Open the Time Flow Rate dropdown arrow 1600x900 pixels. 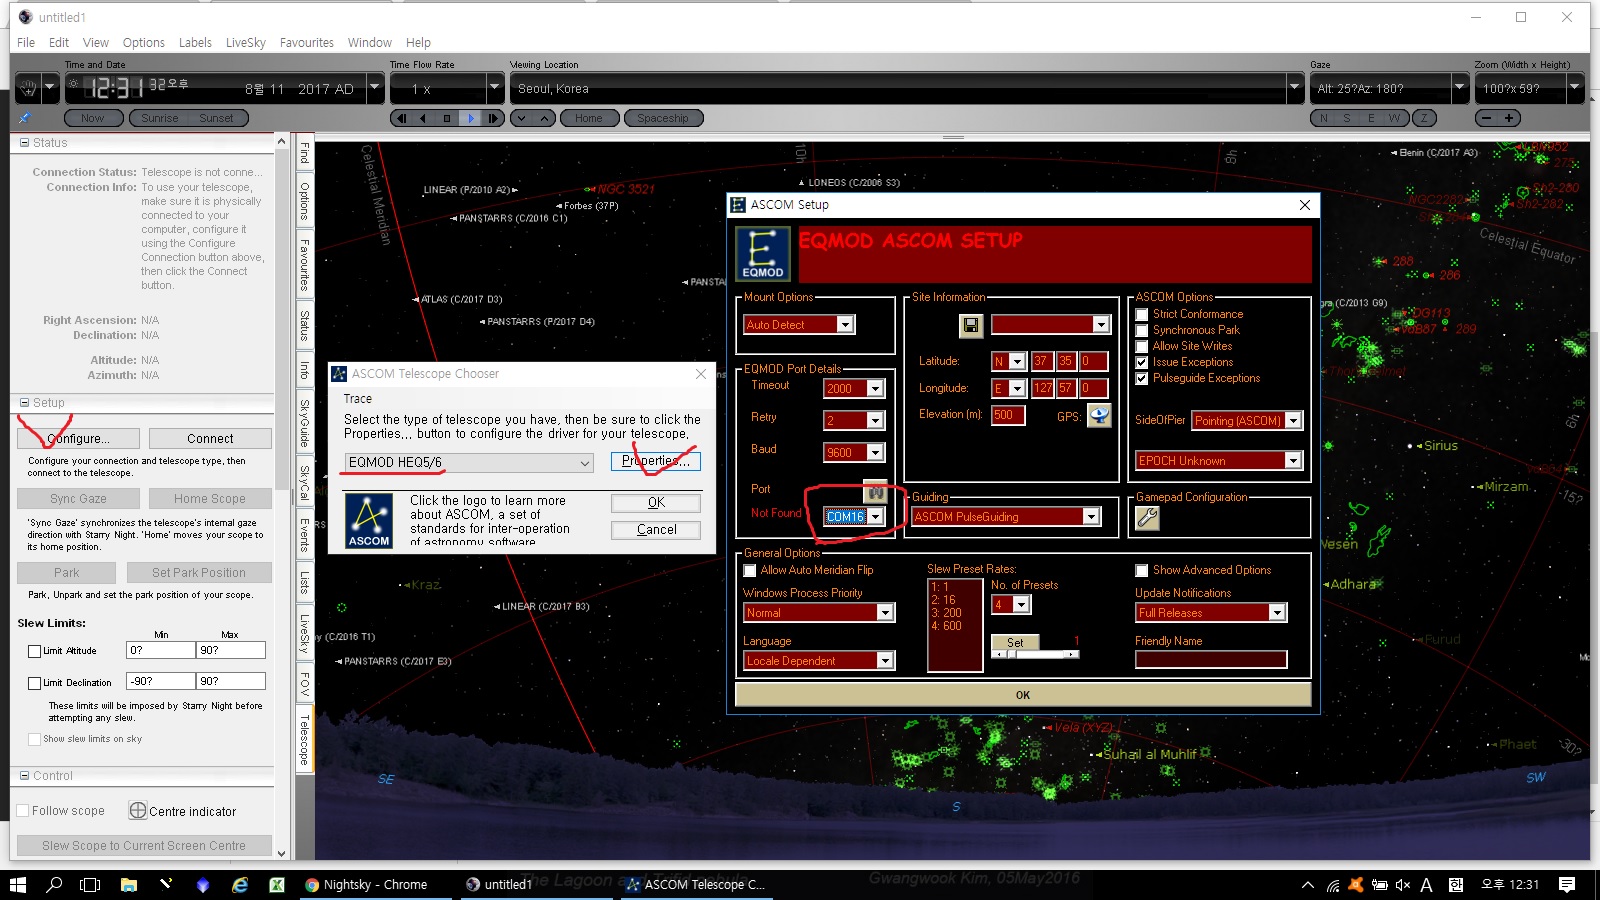click(494, 88)
